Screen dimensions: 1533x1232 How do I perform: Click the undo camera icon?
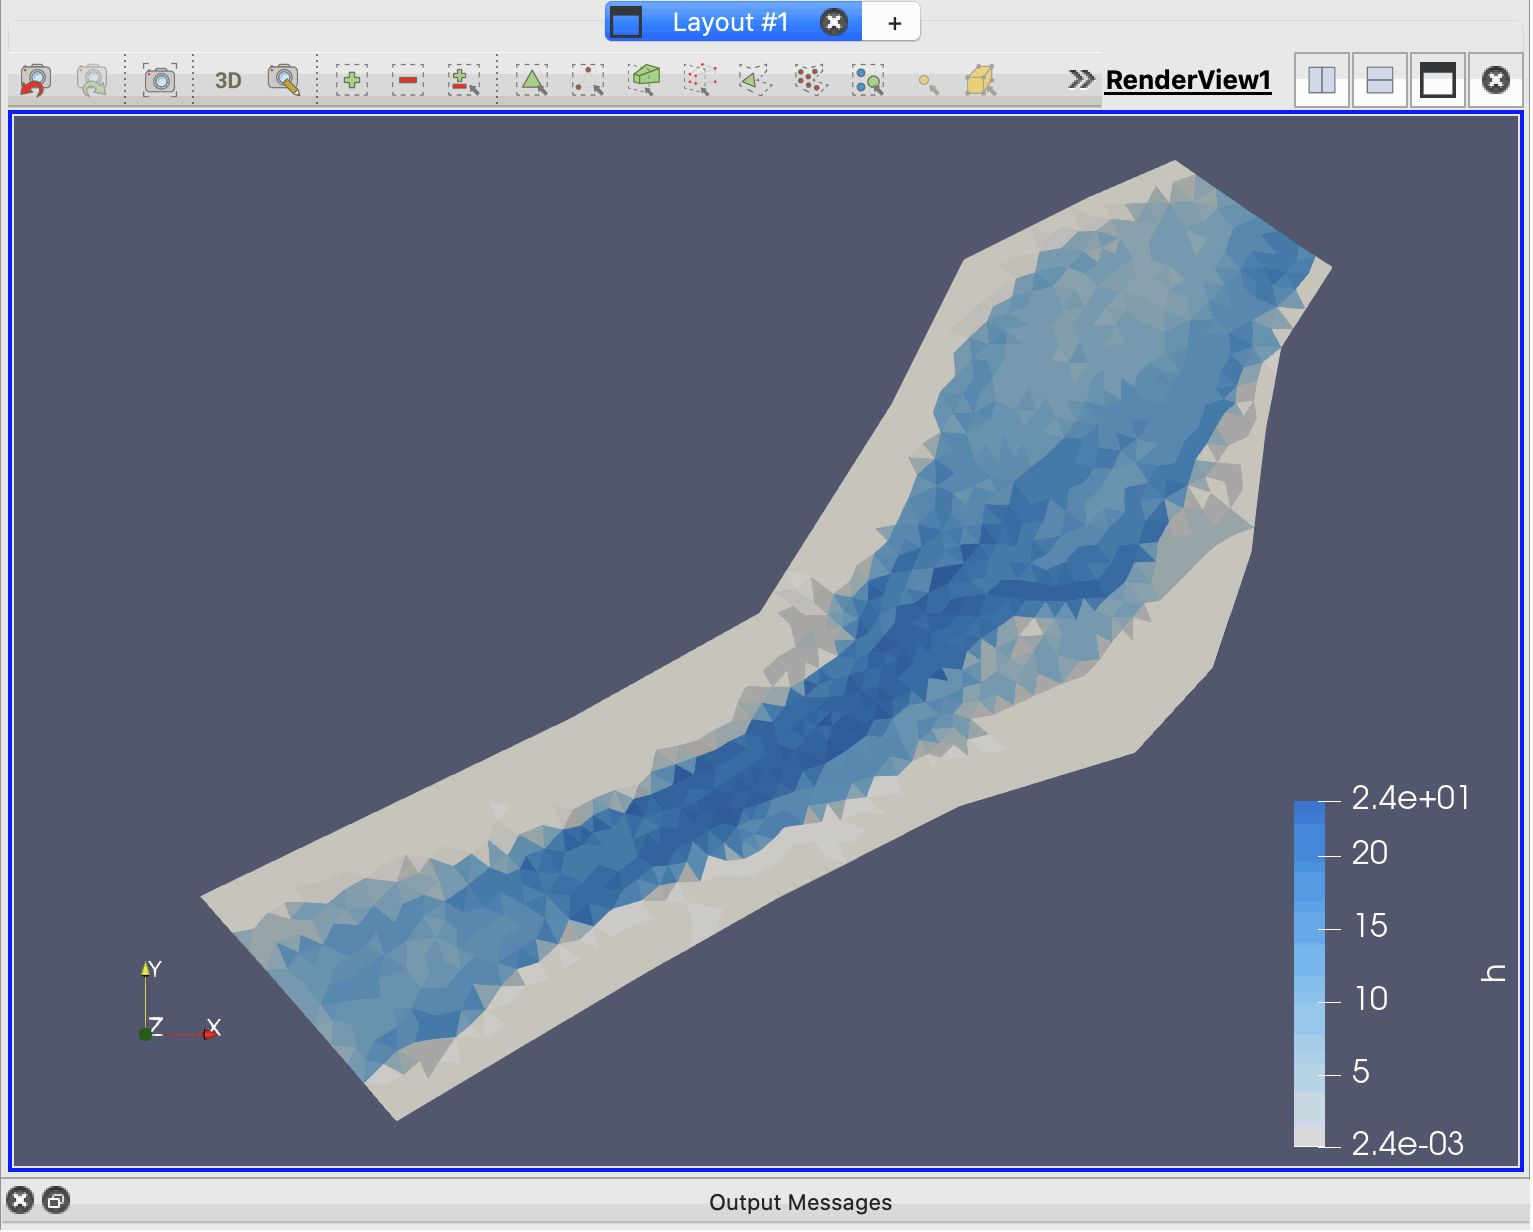(35, 80)
